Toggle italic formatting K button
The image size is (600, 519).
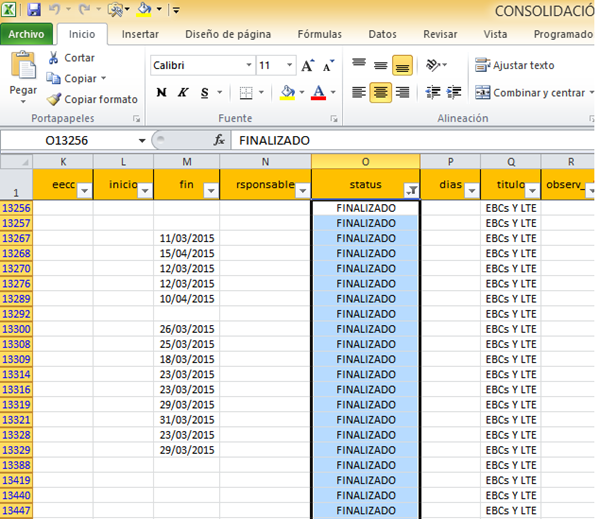183,93
